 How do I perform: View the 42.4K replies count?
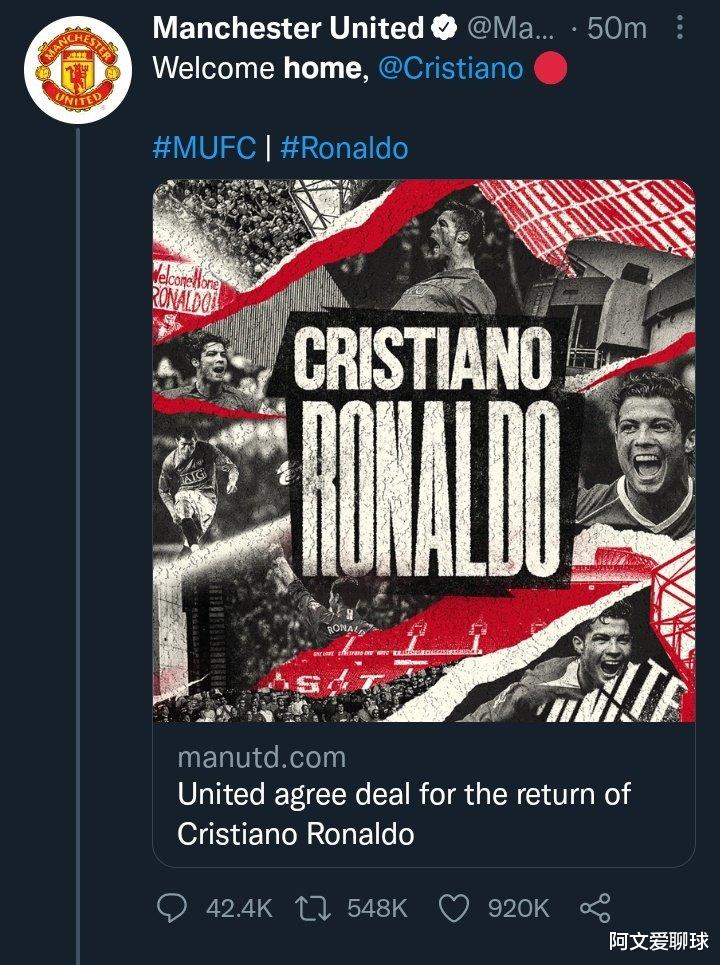pos(239,908)
